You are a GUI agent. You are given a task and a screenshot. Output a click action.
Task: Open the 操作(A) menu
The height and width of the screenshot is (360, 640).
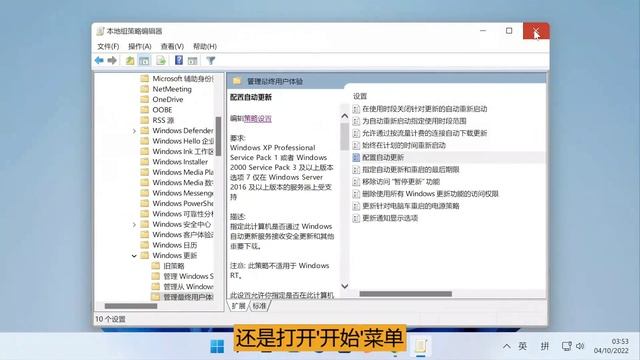[x=140, y=46]
